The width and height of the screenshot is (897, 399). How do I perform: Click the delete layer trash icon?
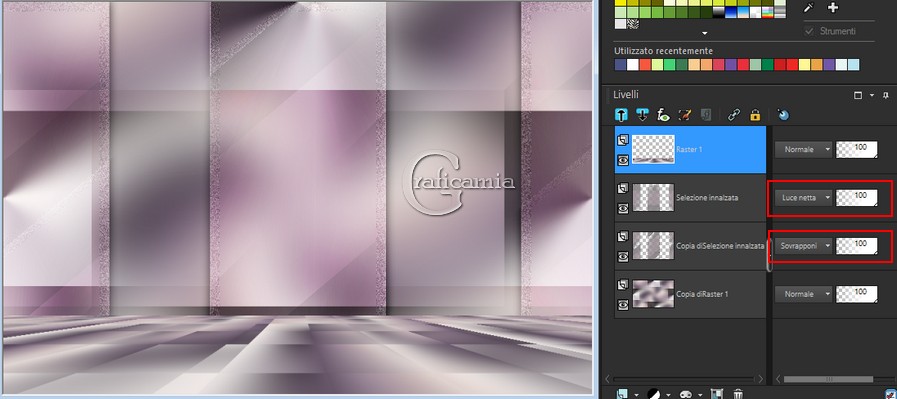coord(738,394)
